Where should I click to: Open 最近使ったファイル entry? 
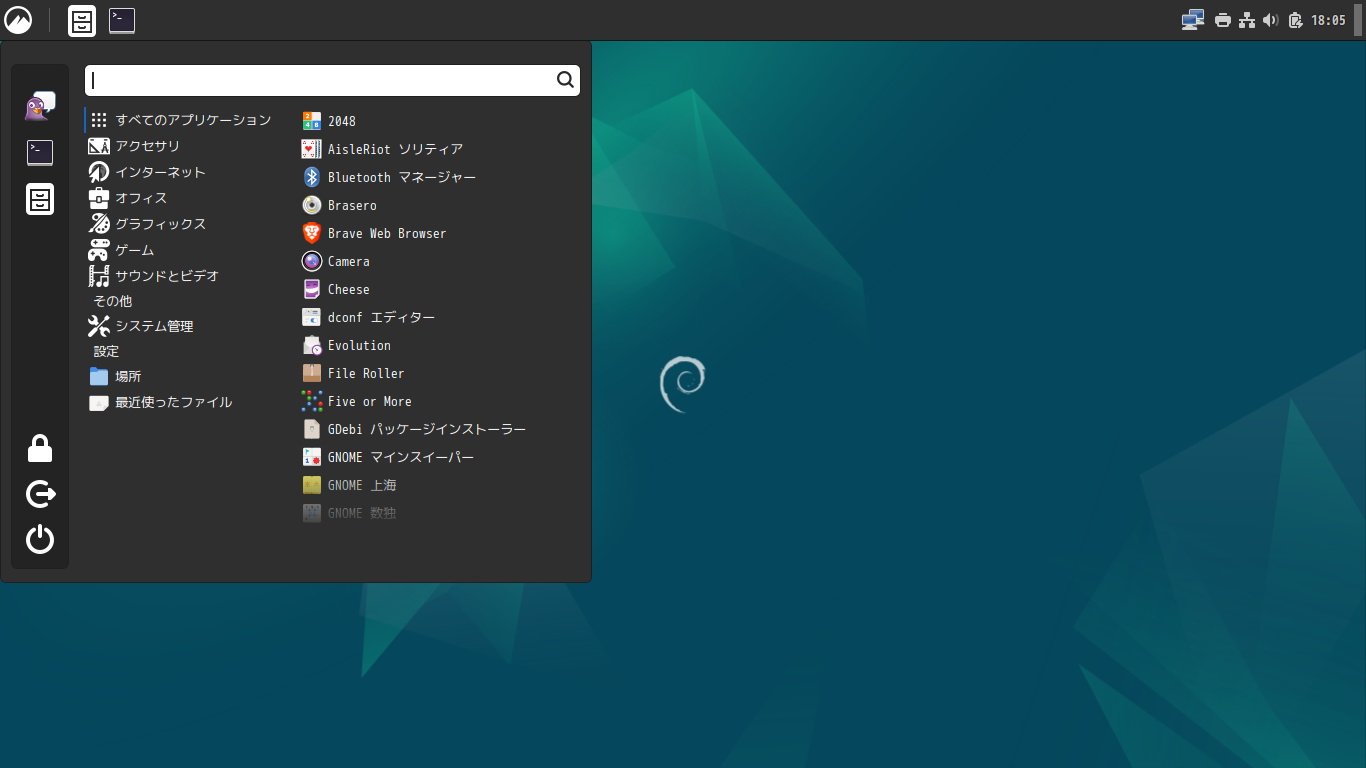pos(172,402)
